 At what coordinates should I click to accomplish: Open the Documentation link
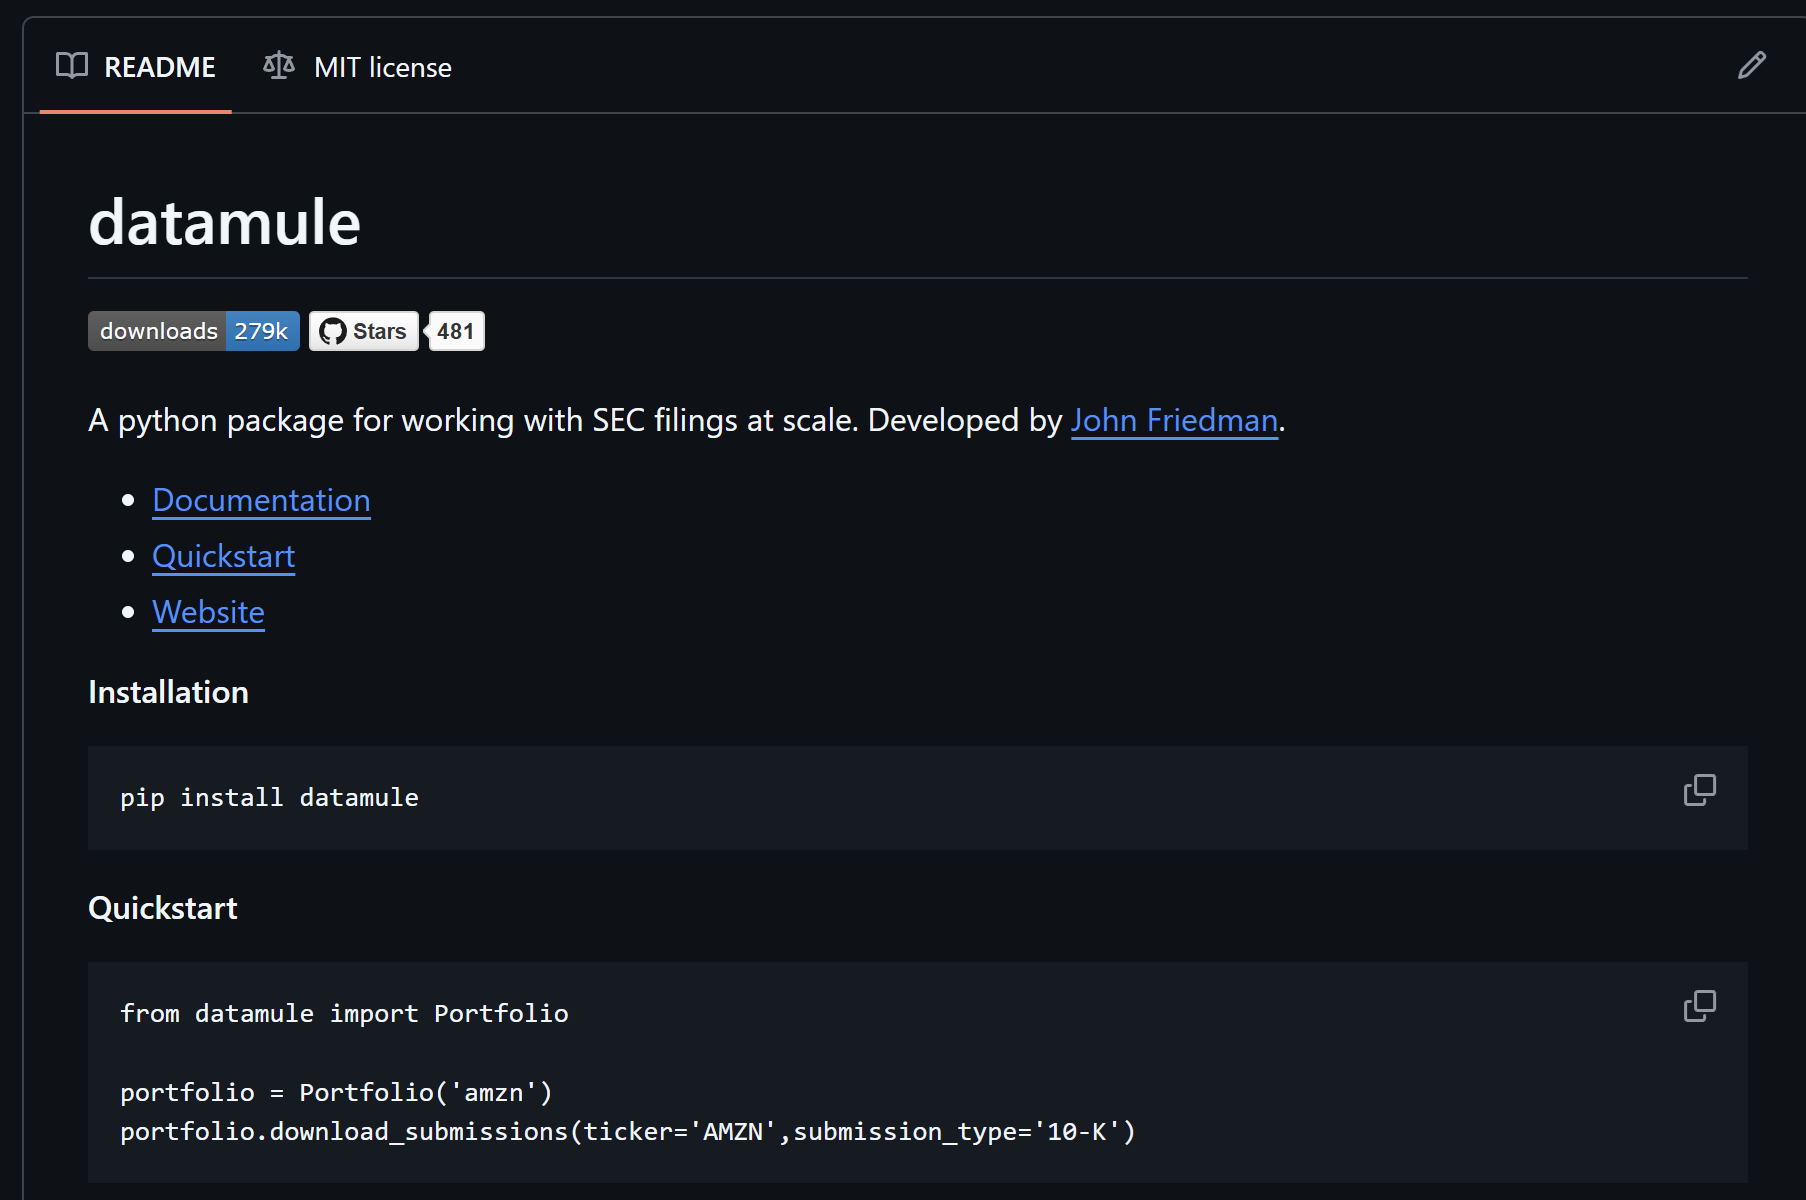261,500
